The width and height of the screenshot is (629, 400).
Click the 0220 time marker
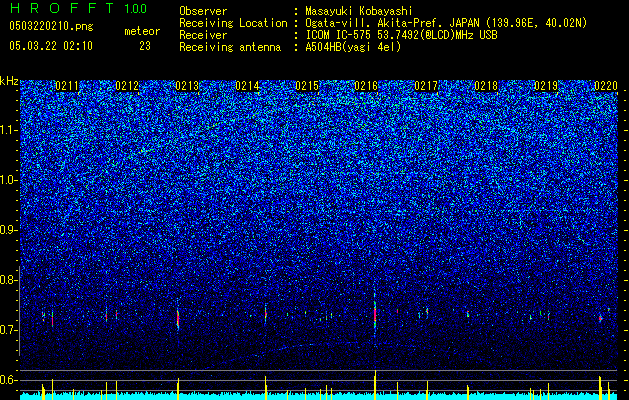(605, 86)
